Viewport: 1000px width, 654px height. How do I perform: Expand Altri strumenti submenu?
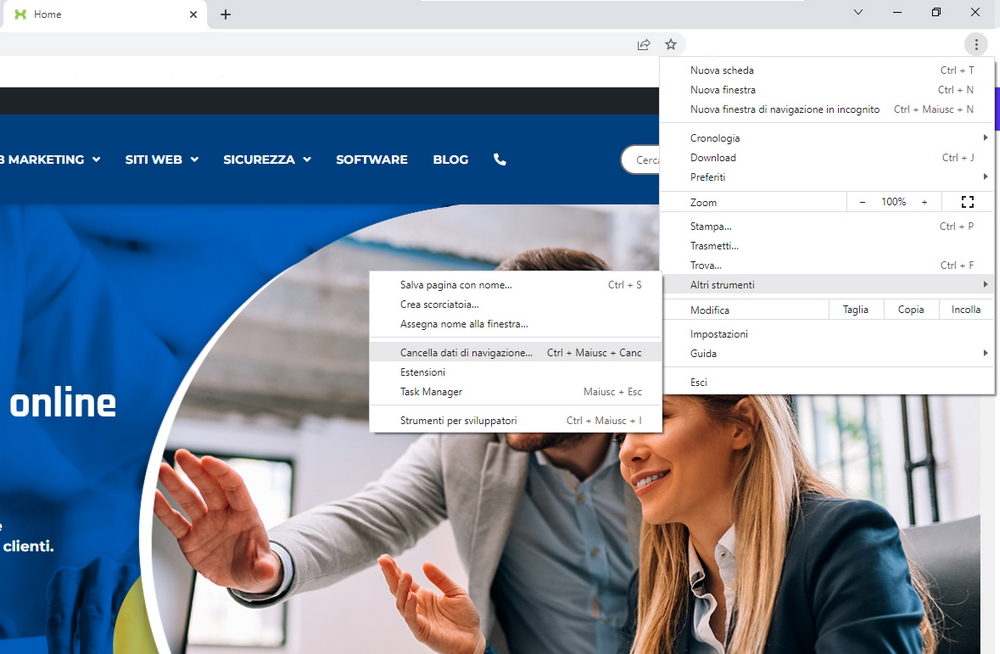click(827, 285)
